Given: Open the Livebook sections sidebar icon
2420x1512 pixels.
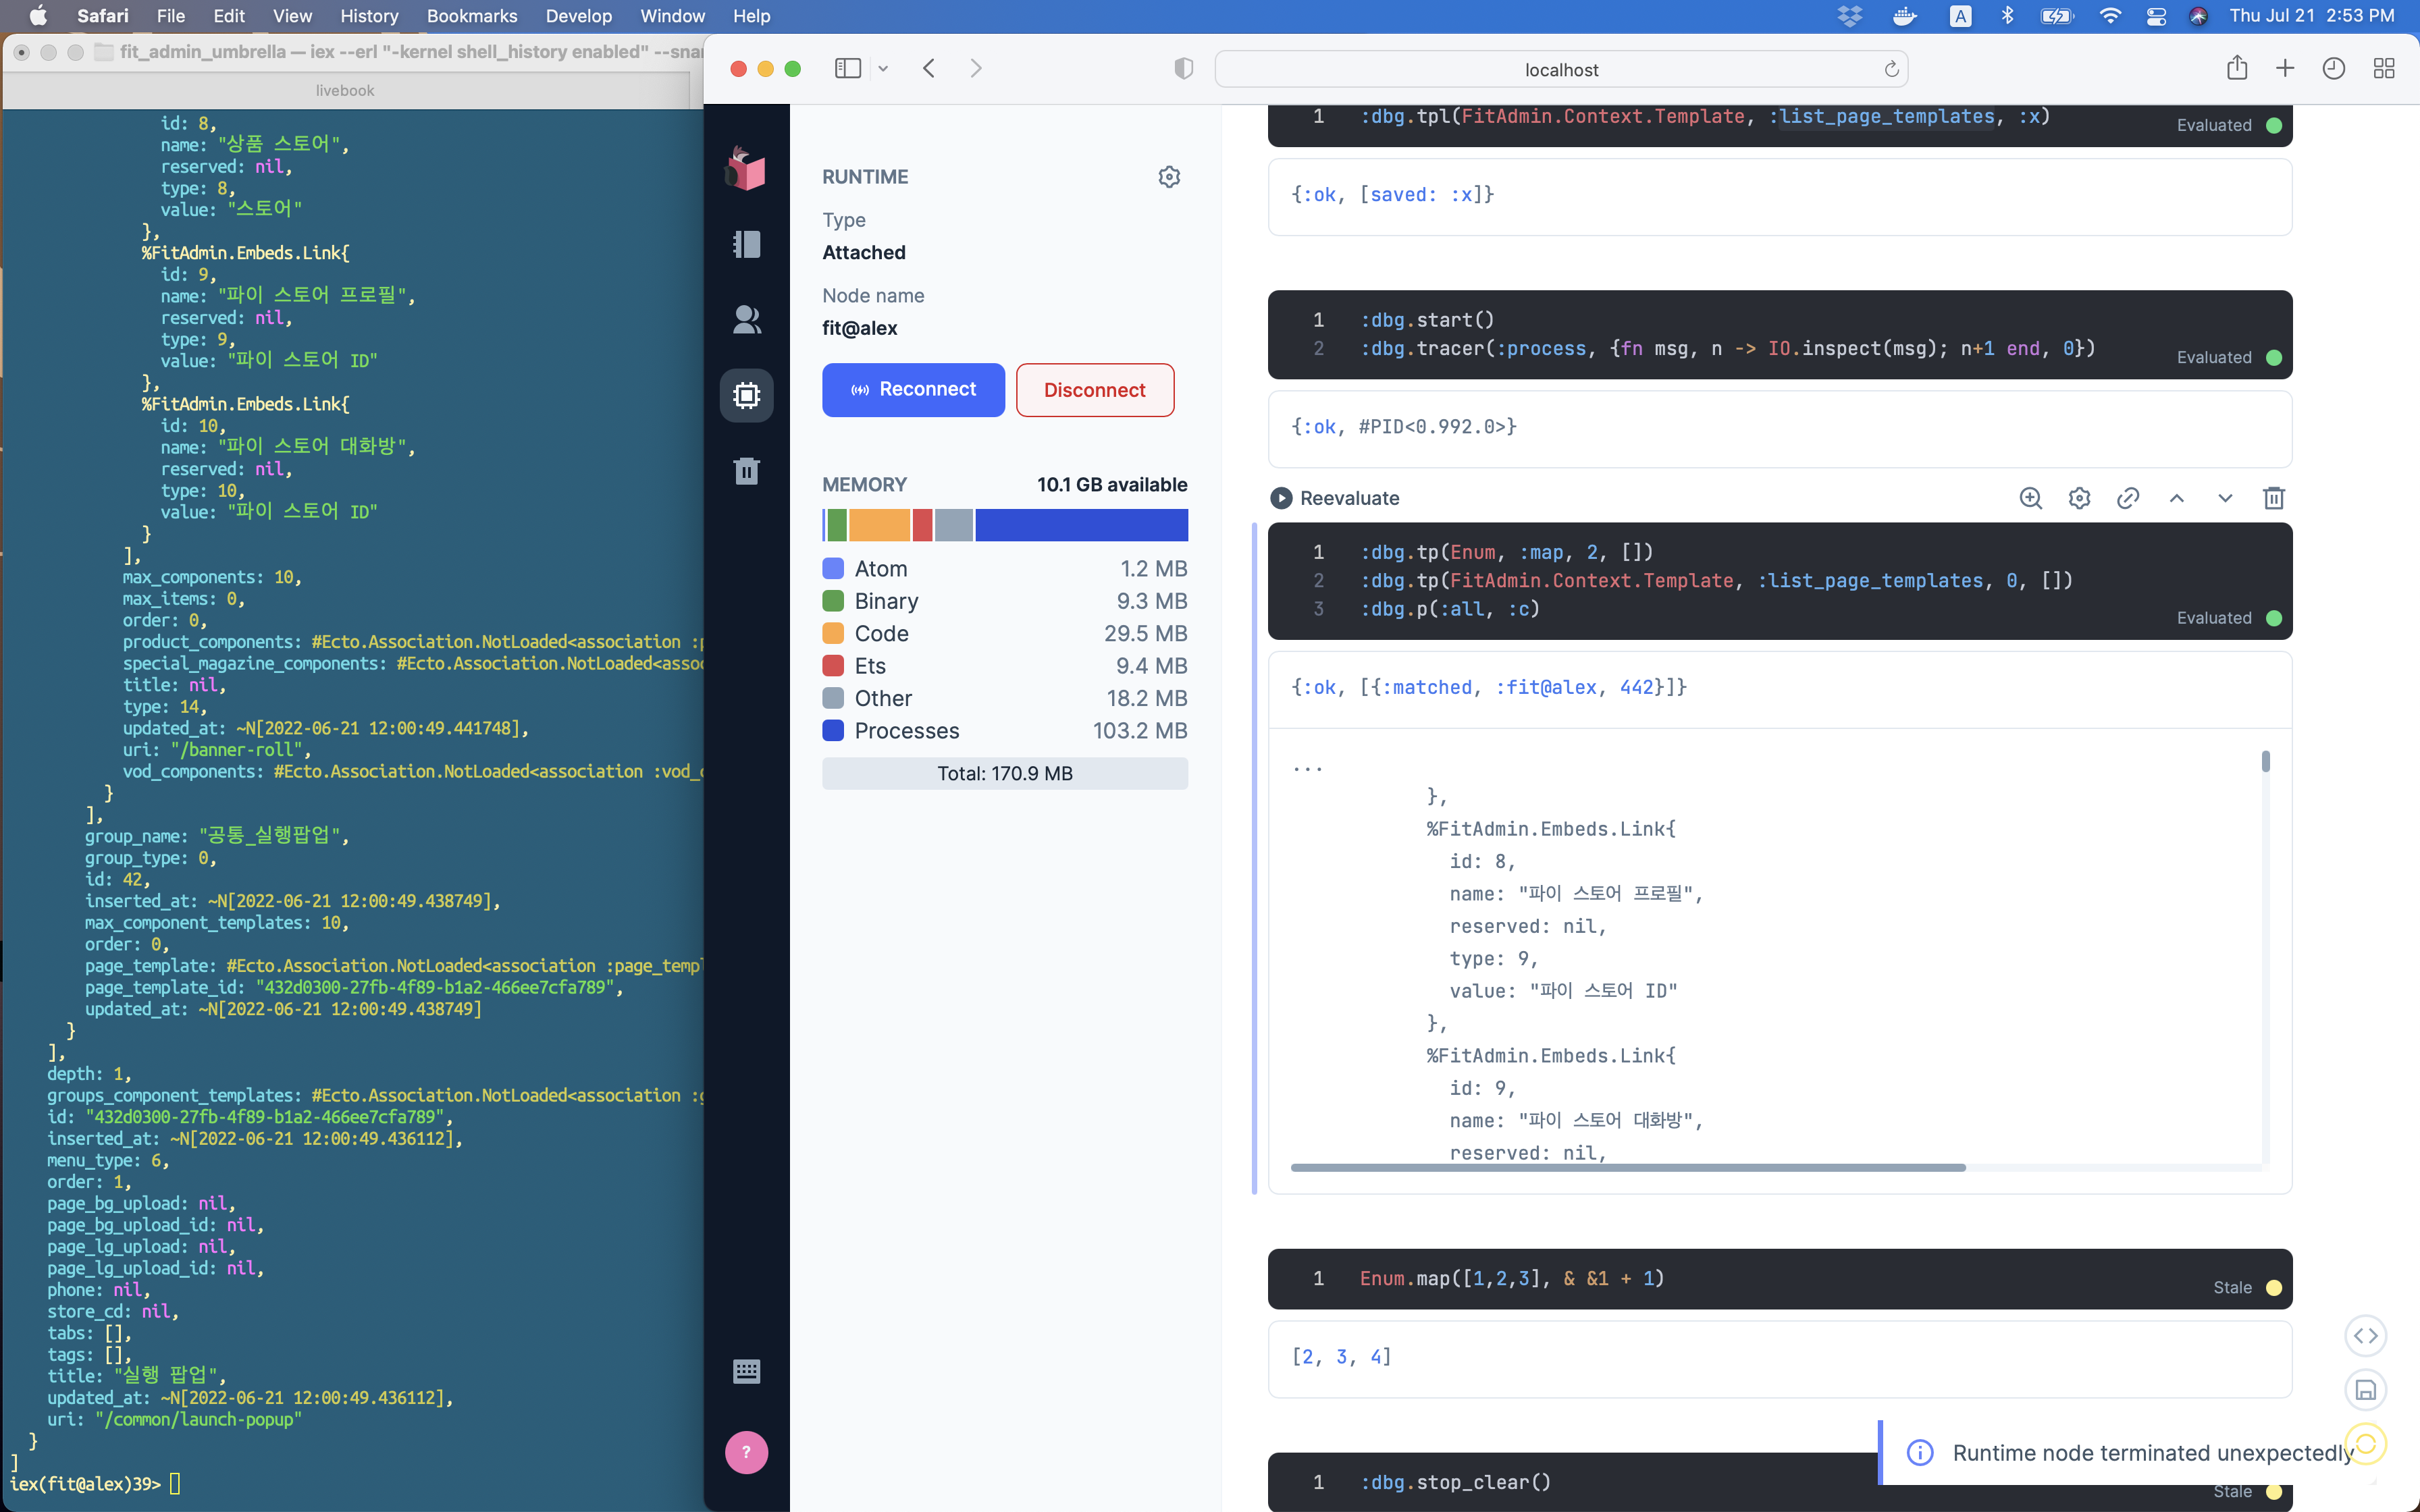Looking at the screenshot, I should (746, 245).
